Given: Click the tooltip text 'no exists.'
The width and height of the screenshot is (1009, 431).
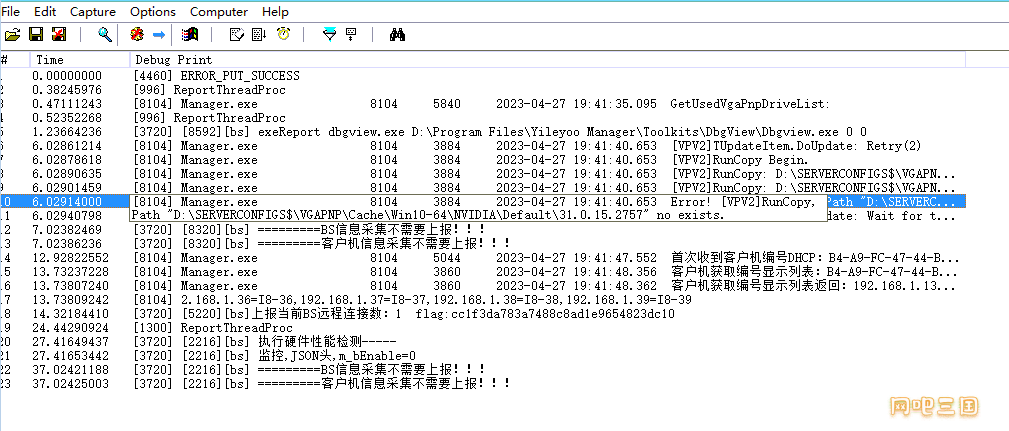Looking at the screenshot, I should (x=690, y=215).
